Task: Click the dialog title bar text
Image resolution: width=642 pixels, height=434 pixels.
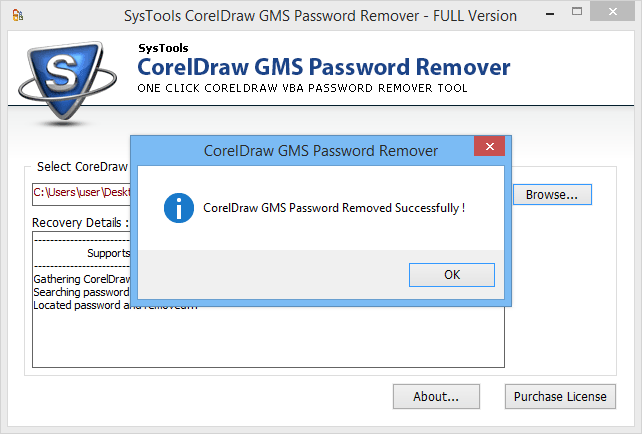Action: [x=320, y=151]
